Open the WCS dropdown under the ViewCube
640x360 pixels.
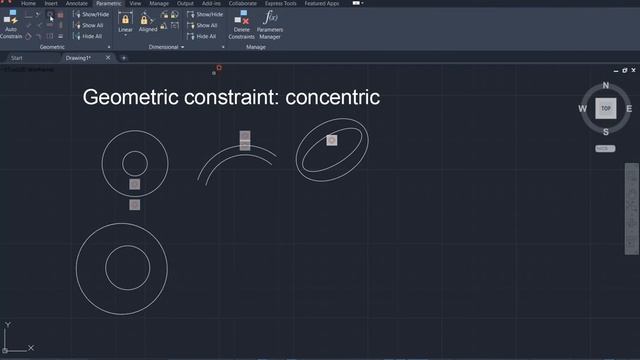tap(605, 149)
